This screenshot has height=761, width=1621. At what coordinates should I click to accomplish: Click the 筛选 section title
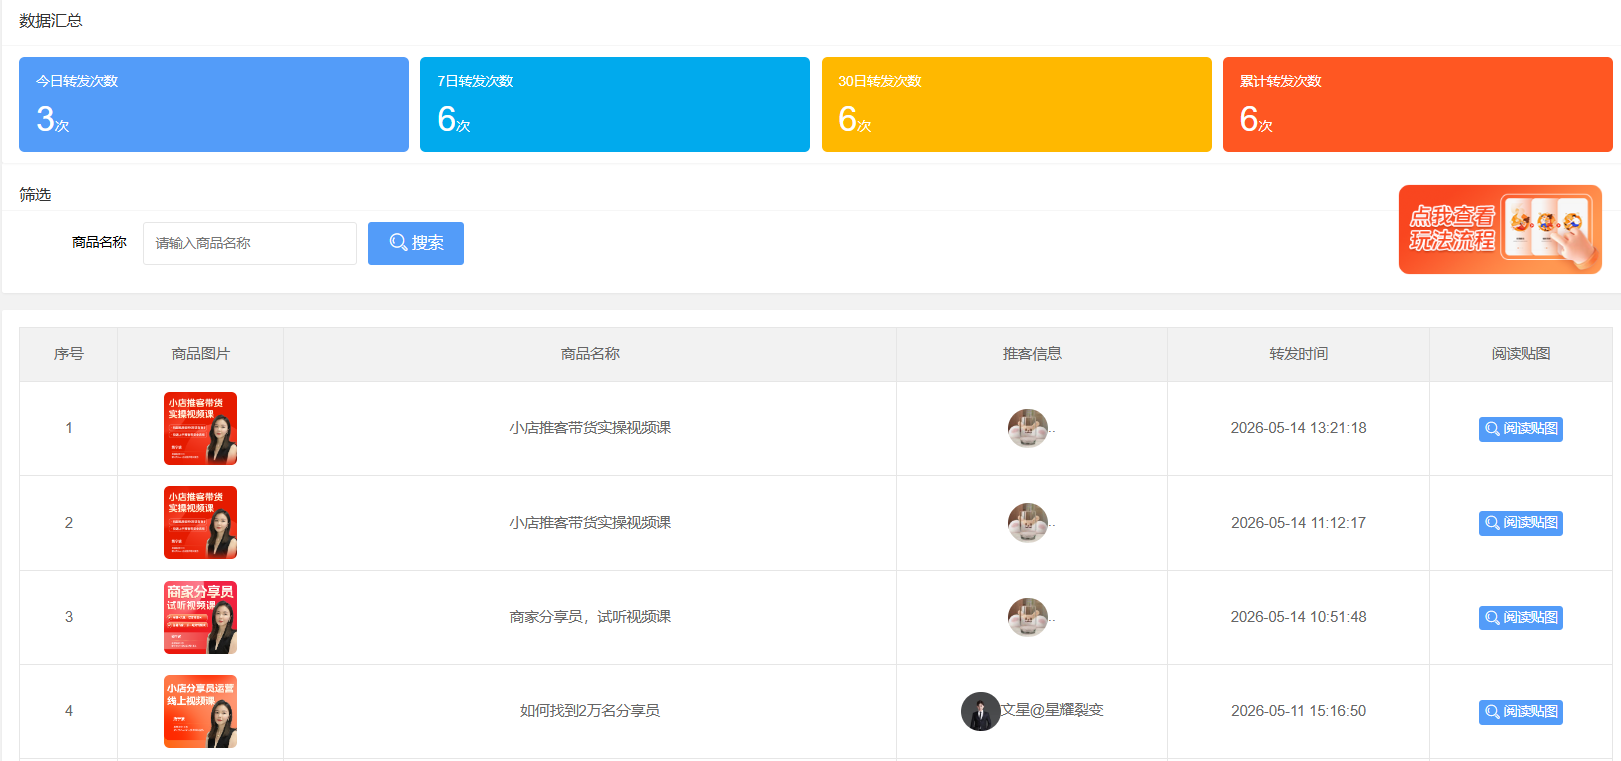pyautogui.click(x=35, y=195)
